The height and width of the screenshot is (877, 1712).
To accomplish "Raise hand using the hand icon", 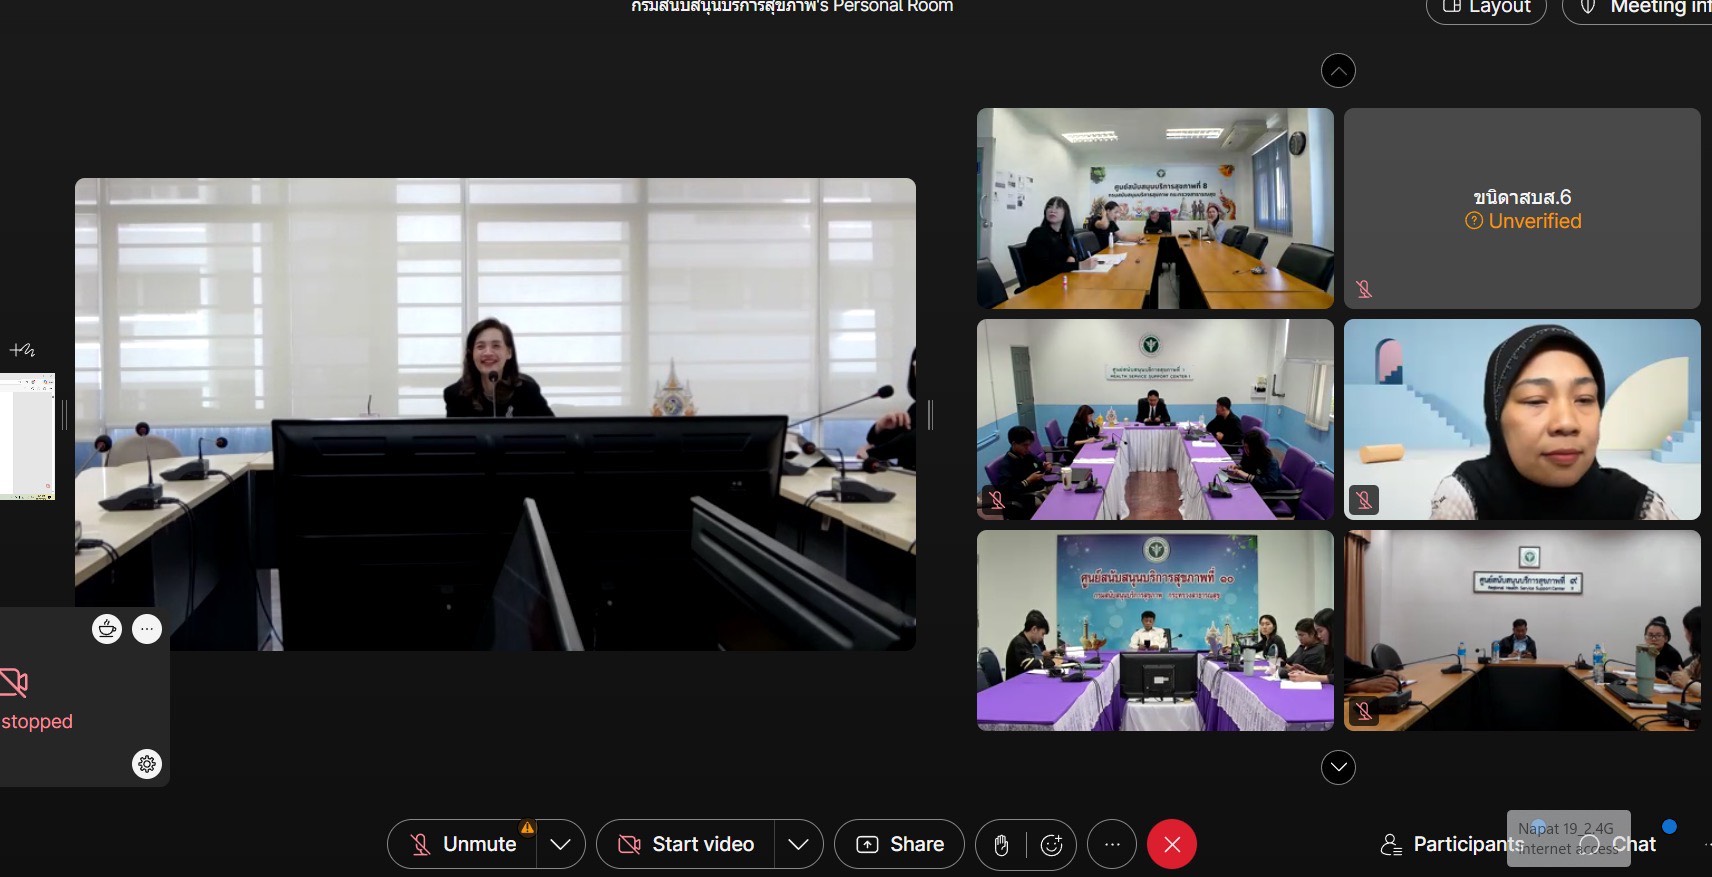I will [x=1001, y=845].
